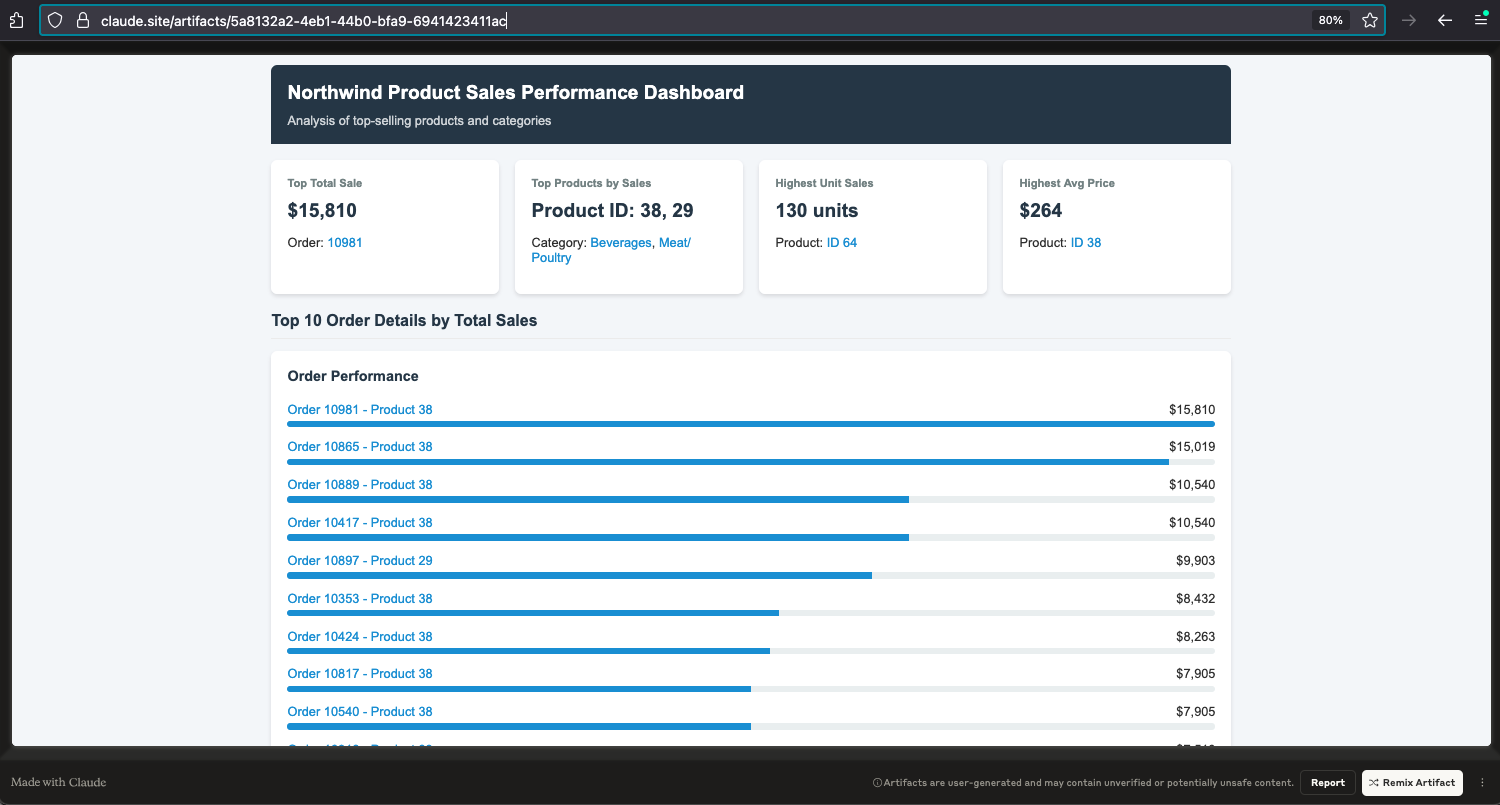Image resolution: width=1500 pixels, height=805 pixels.
Task: Open the Order 10417 - Product 38 link
Action: [x=360, y=523]
